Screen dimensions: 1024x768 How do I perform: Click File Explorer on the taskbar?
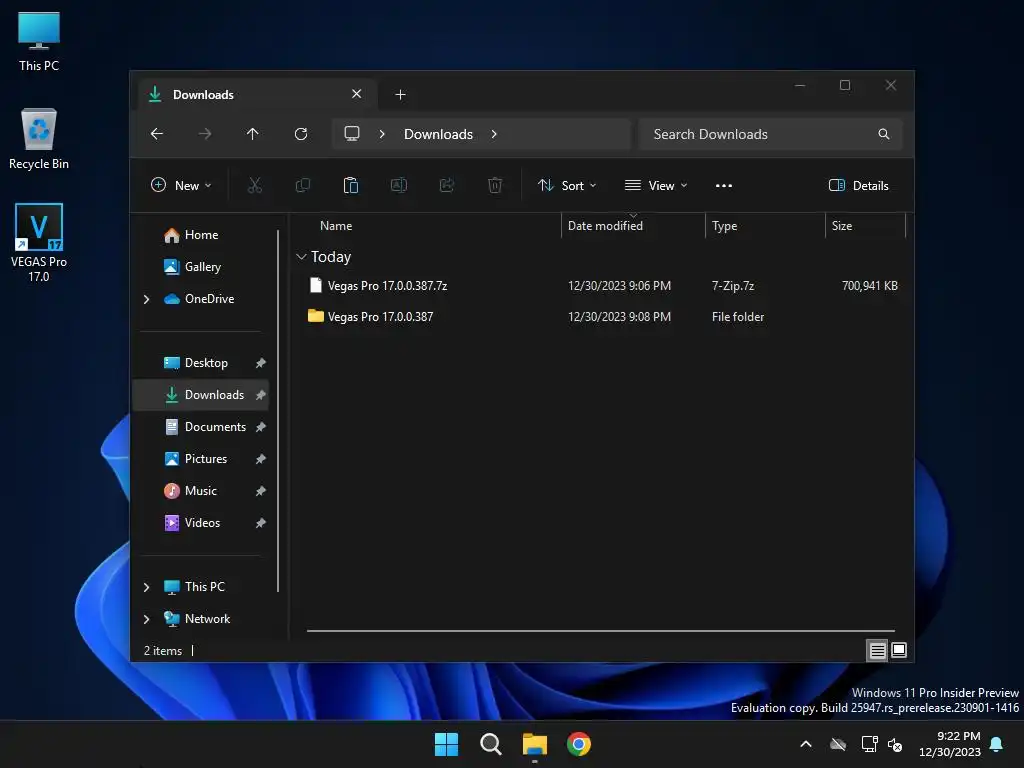pos(535,744)
